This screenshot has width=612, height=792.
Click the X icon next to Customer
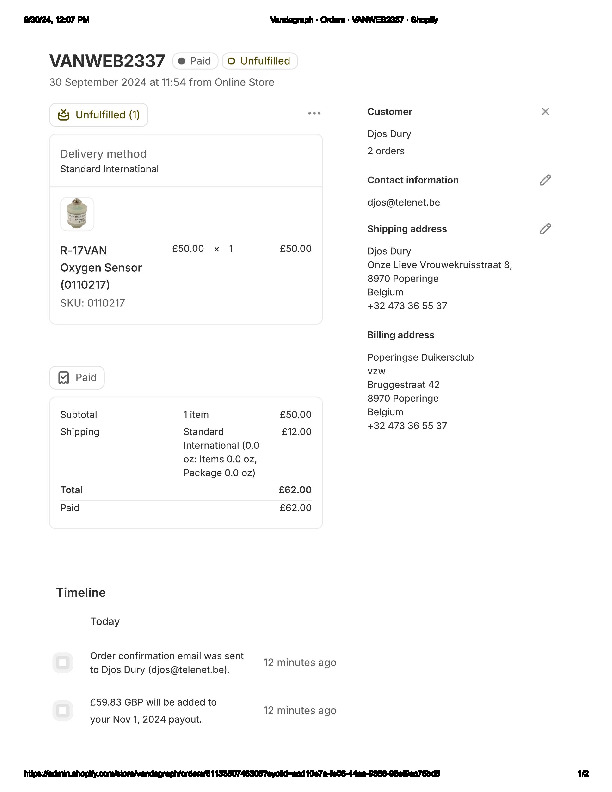545,112
